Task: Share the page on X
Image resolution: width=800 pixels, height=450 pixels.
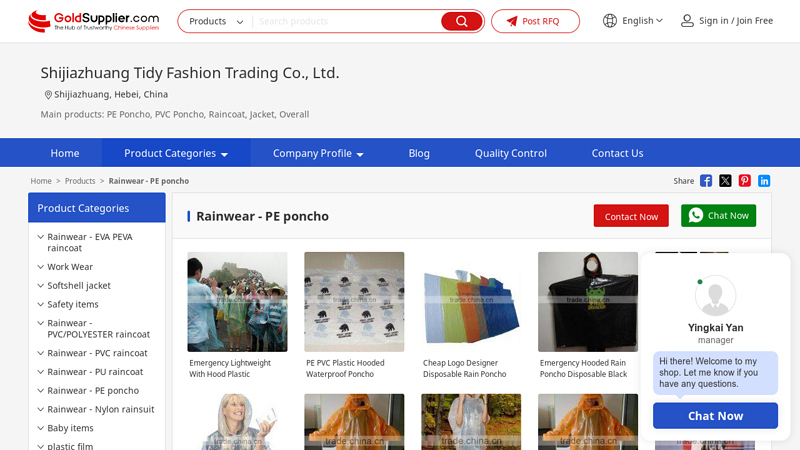Action: point(725,181)
